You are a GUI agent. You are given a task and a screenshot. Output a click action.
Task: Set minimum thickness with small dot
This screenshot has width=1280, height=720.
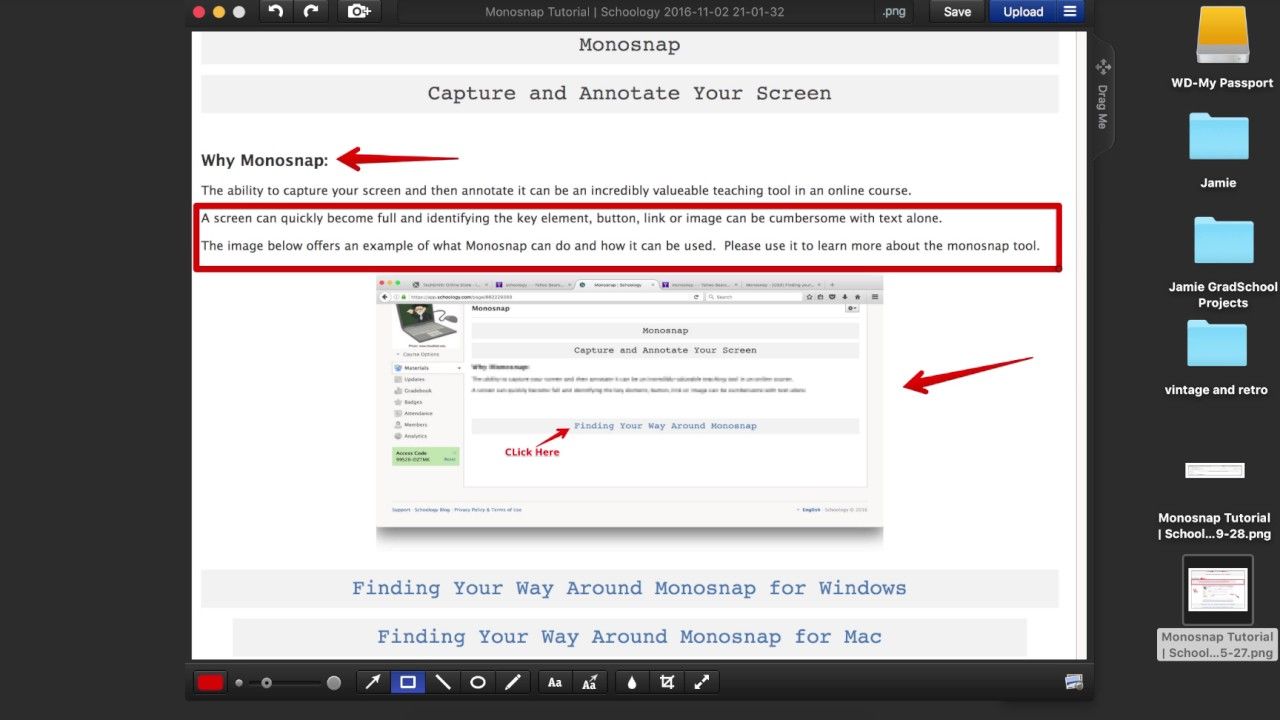[x=239, y=683]
